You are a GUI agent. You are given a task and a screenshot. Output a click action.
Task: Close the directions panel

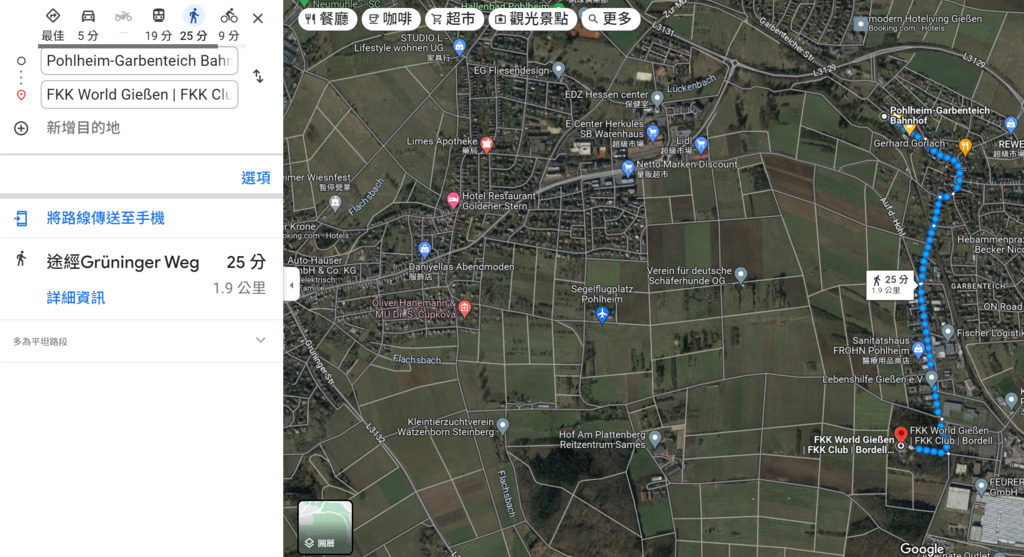(258, 18)
